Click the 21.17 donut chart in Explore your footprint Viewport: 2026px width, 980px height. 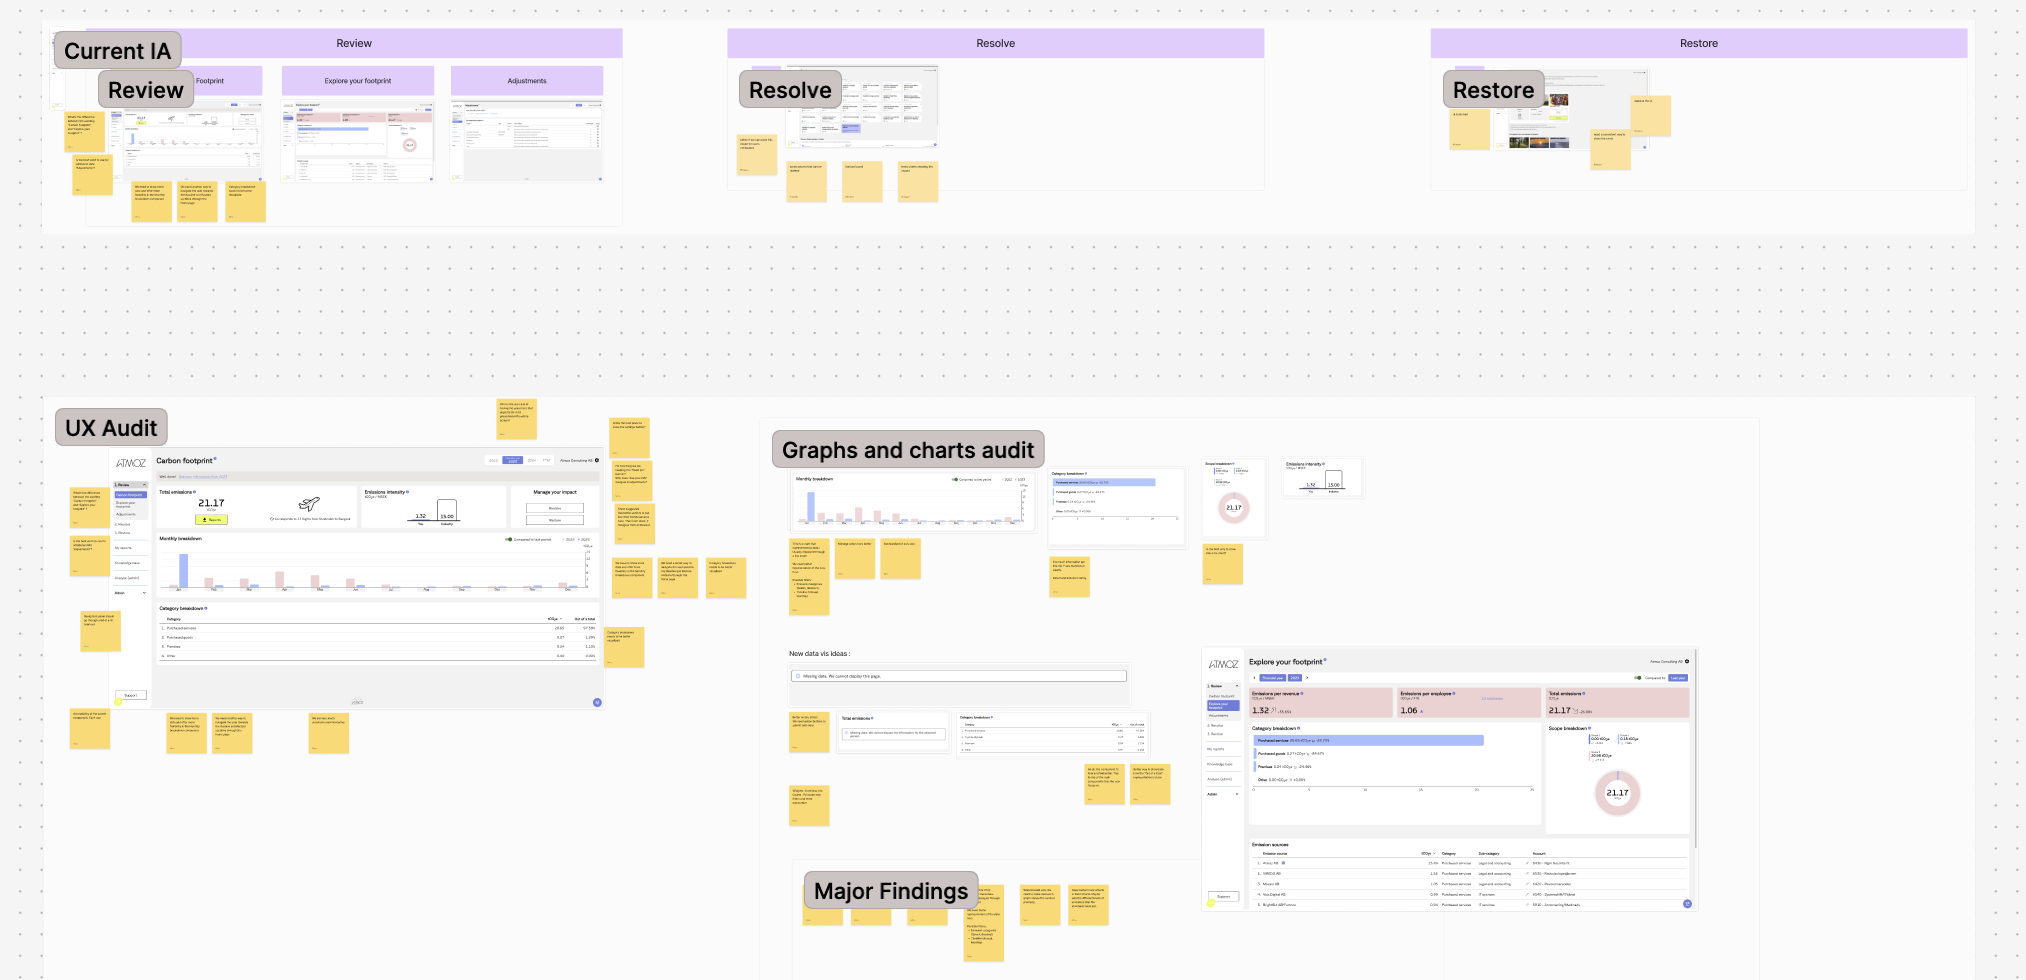pyautogui.click(x=1617, y=793)
